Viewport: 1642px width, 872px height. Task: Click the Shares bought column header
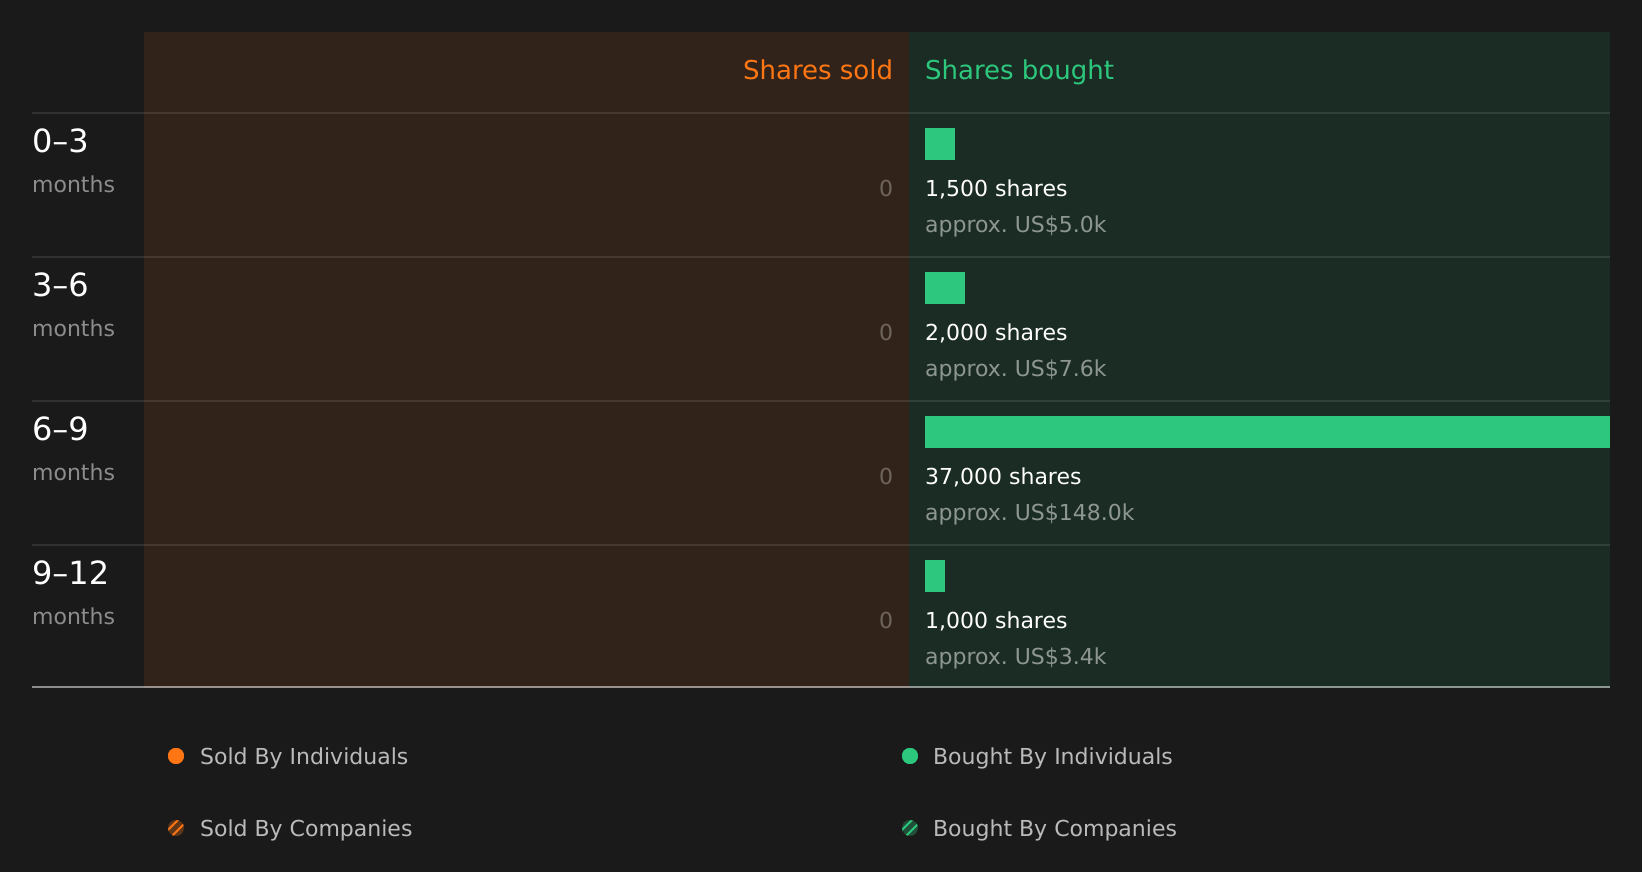pos(1019,71)
